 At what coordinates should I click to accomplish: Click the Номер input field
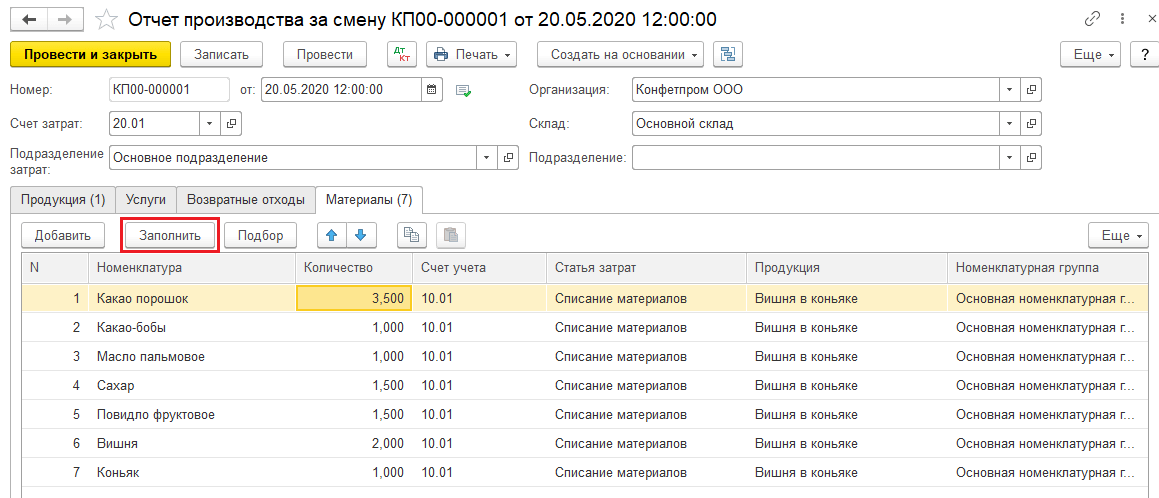coord(169,90)
